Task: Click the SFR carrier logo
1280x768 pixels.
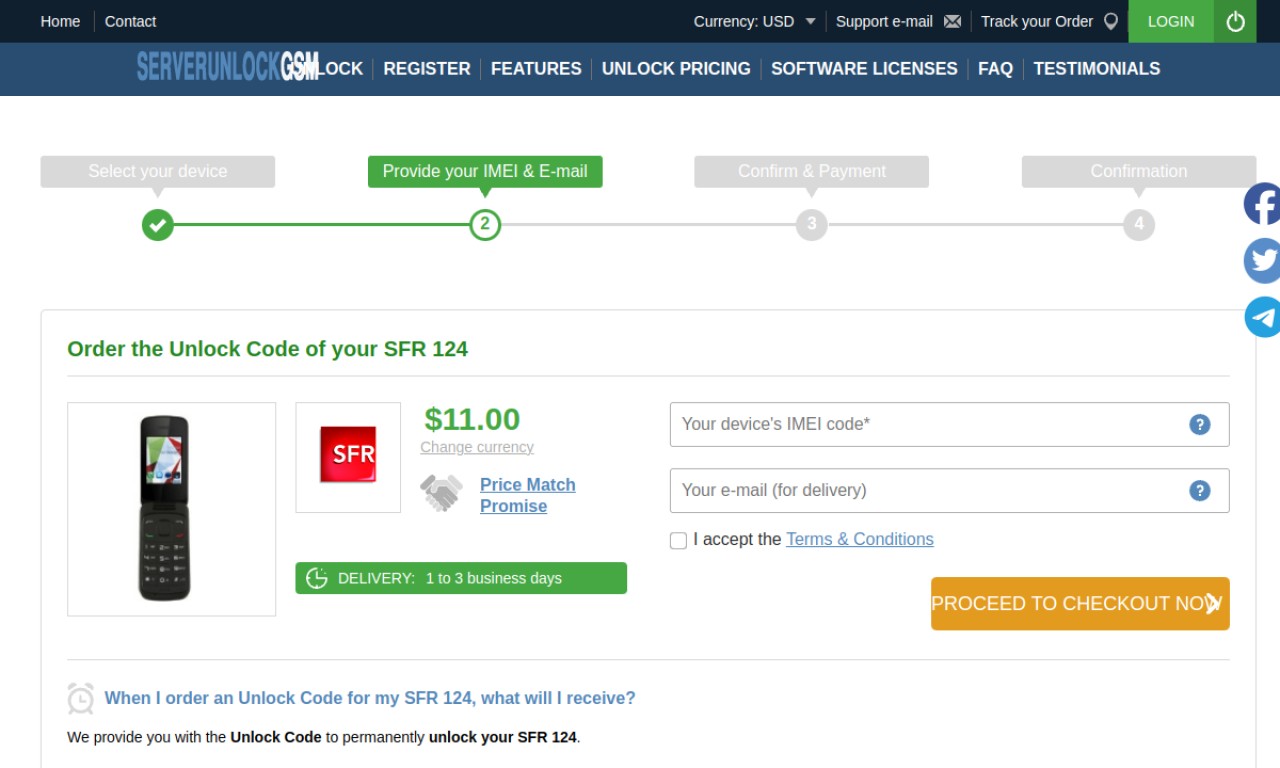Action: point(348,454)
